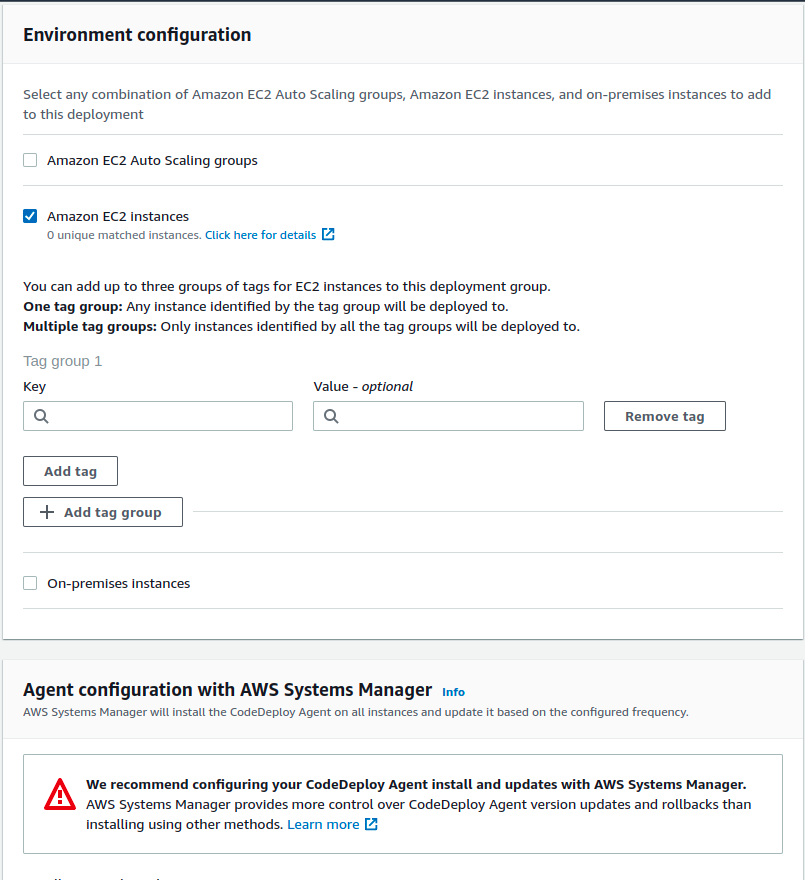The width and height of the screenshot is (805, 880).
Task: Click the search magnifier icon in Value field
Action: pyautogui.click(x=331, y=416)
